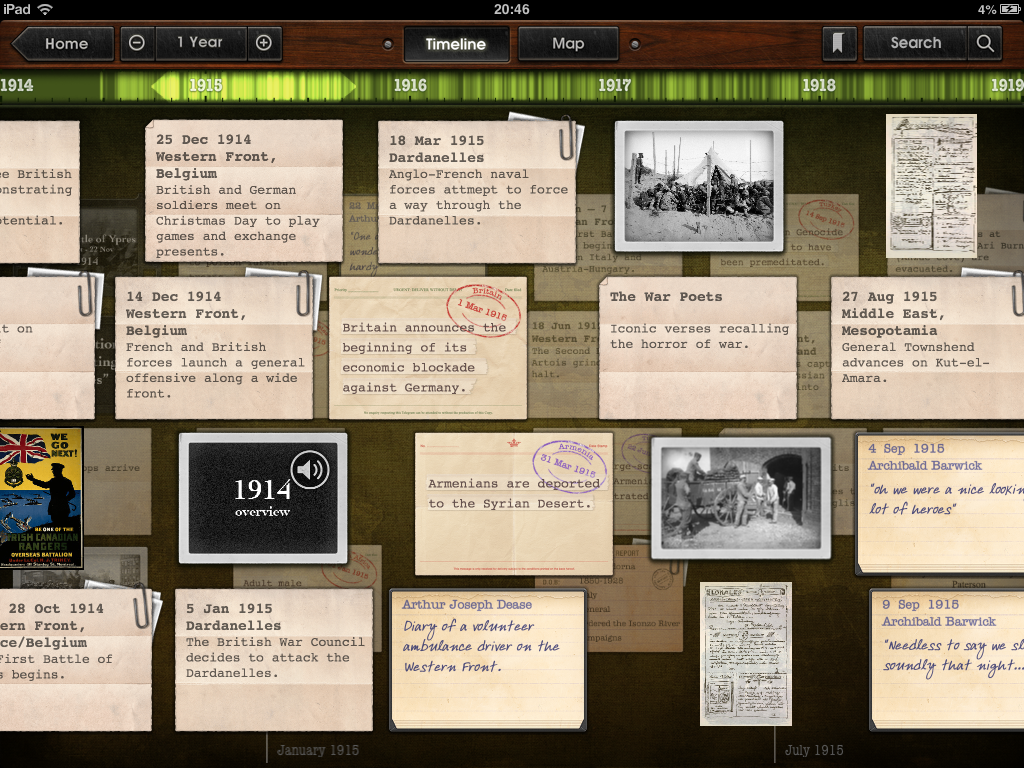
Task: Open the Search button in the toolbar
Action: click(x=915, y=43)
